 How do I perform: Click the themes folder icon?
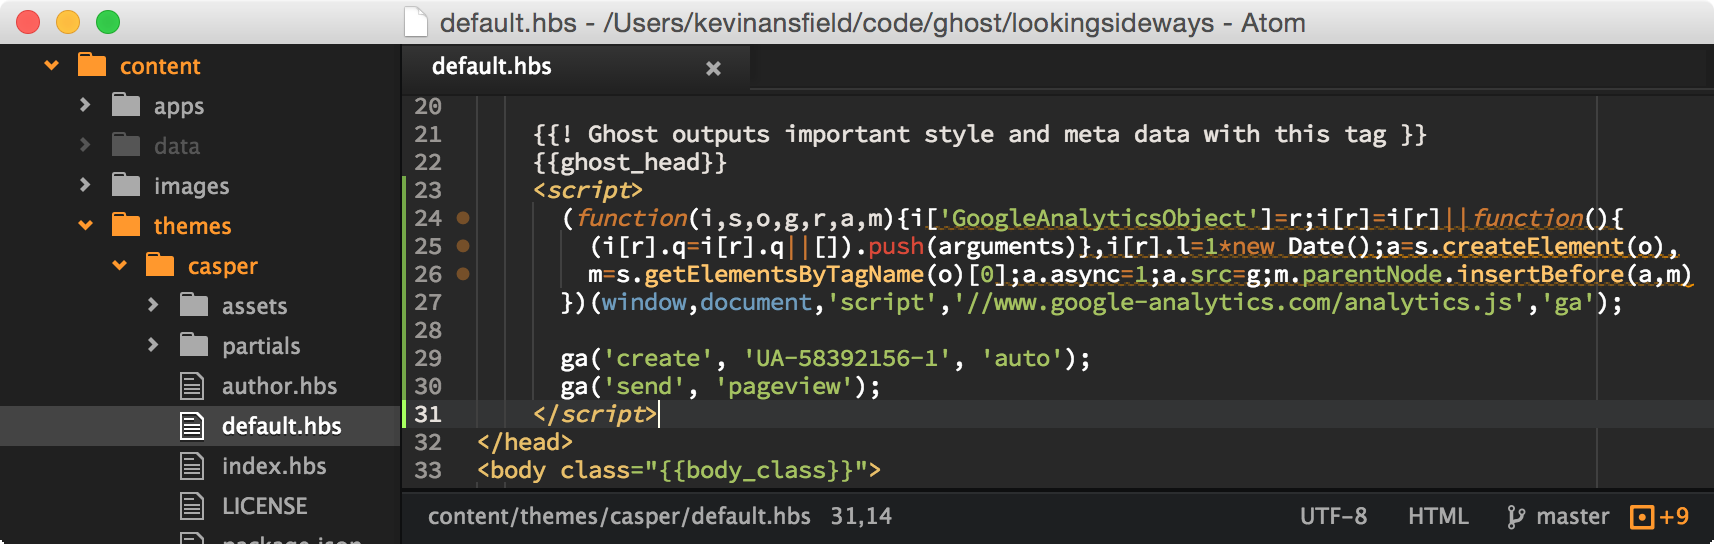click(x=126, y=225)
